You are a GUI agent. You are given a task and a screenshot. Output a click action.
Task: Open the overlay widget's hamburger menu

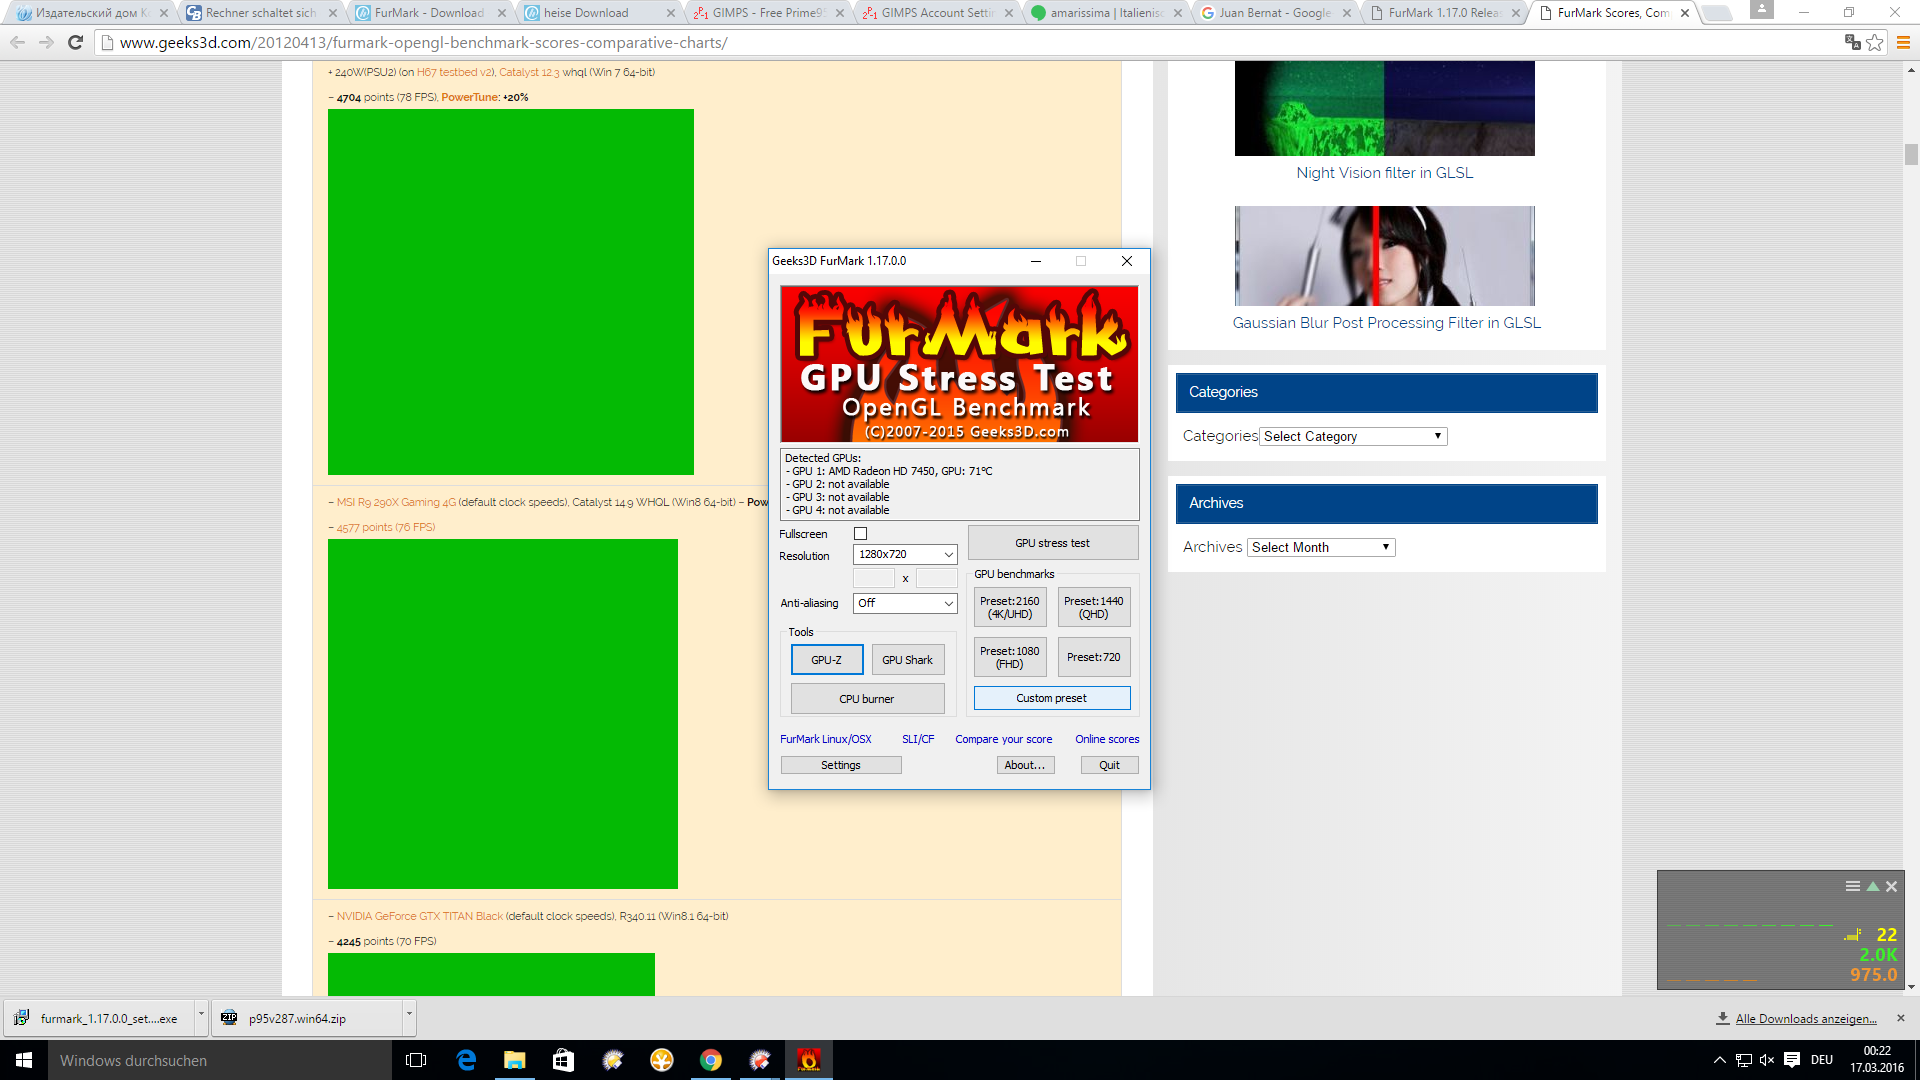point(1852,886)
